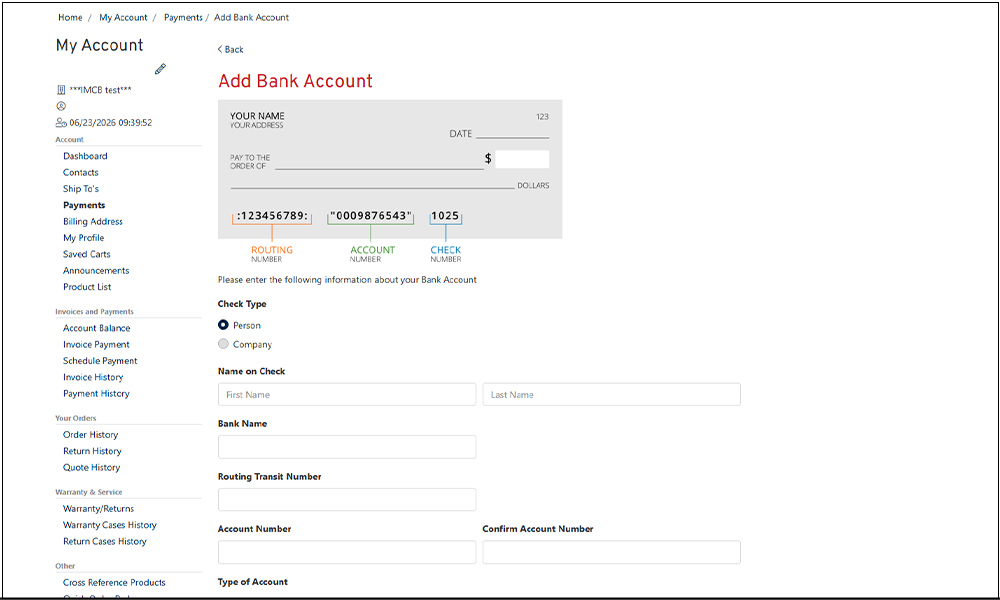Click the Back chevron arrow
The width and height of the screenshot is (1000, 600).
[220, 49]
